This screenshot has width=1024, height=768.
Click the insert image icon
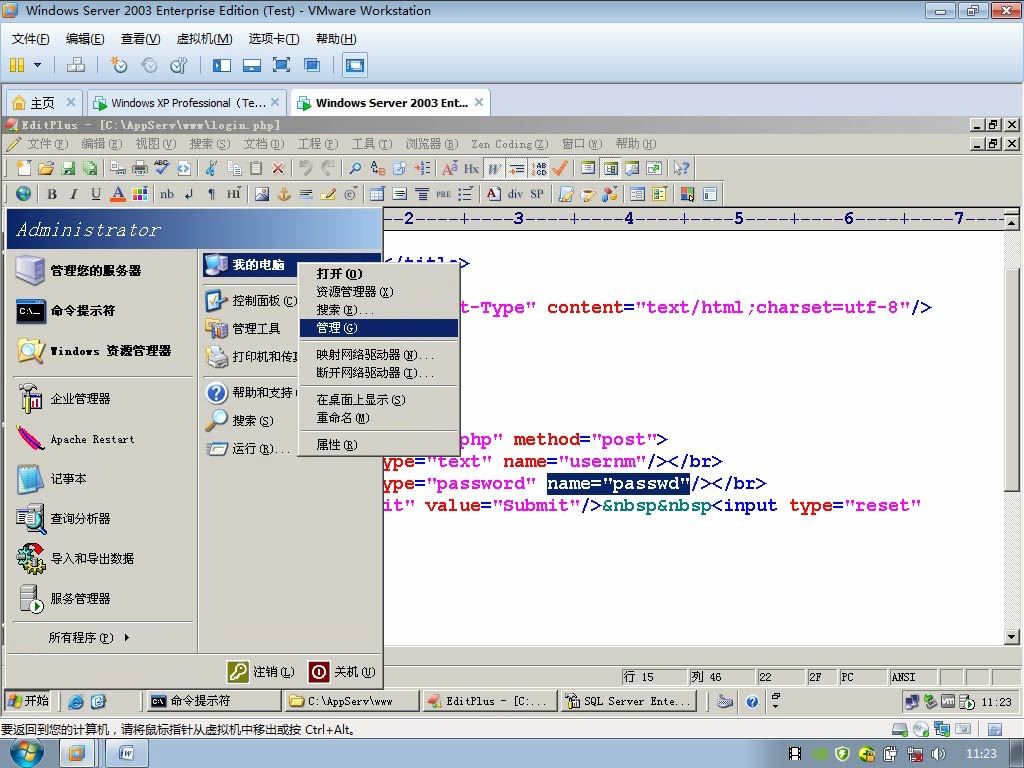(262, 194)
